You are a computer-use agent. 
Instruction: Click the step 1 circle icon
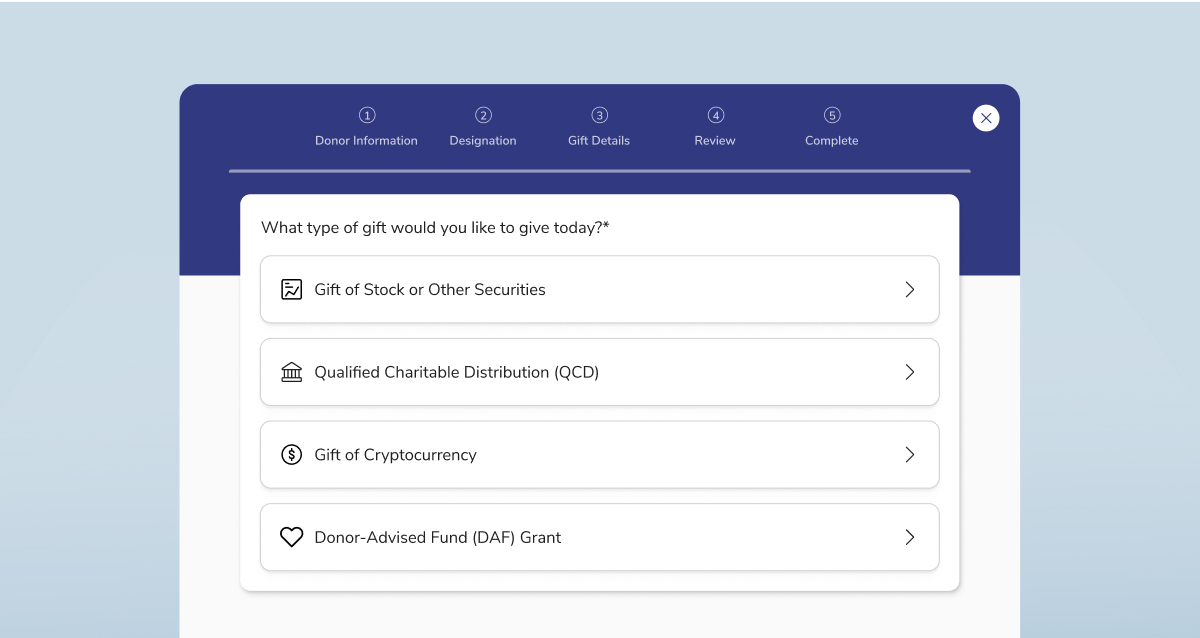point(367,115)
